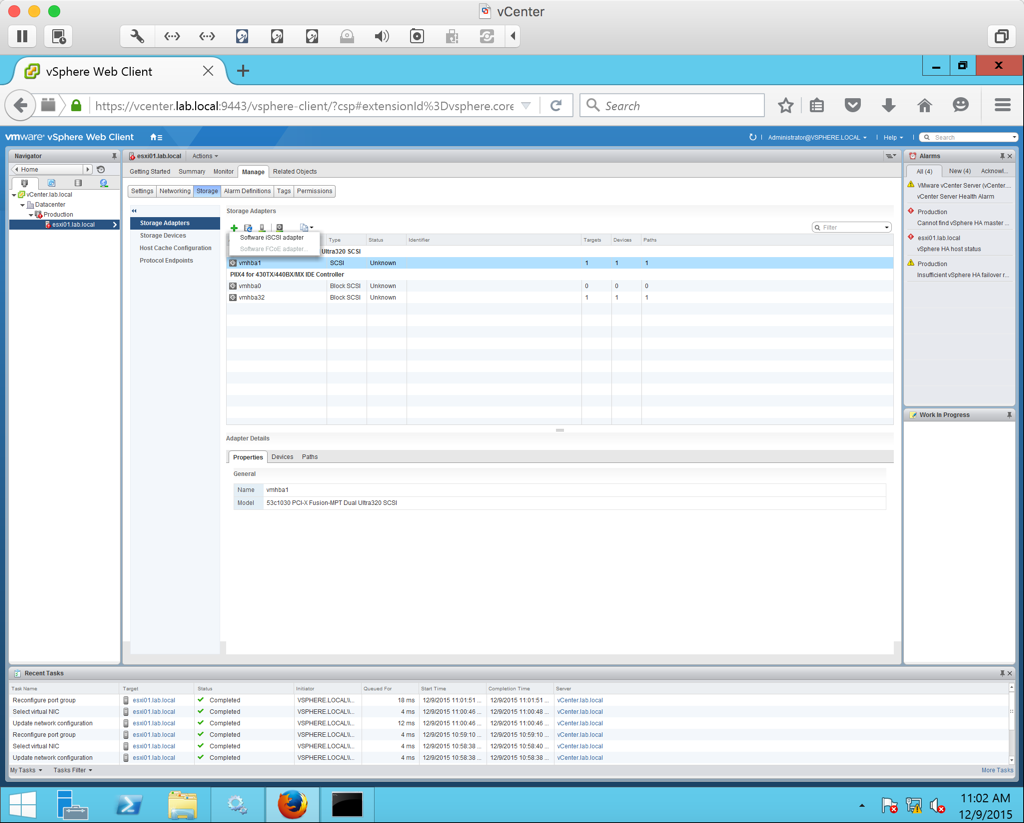This screenshot has height=823, width=1024.
Task: Click the refresh icon beside Administrator account
Action: click(752, 137)
